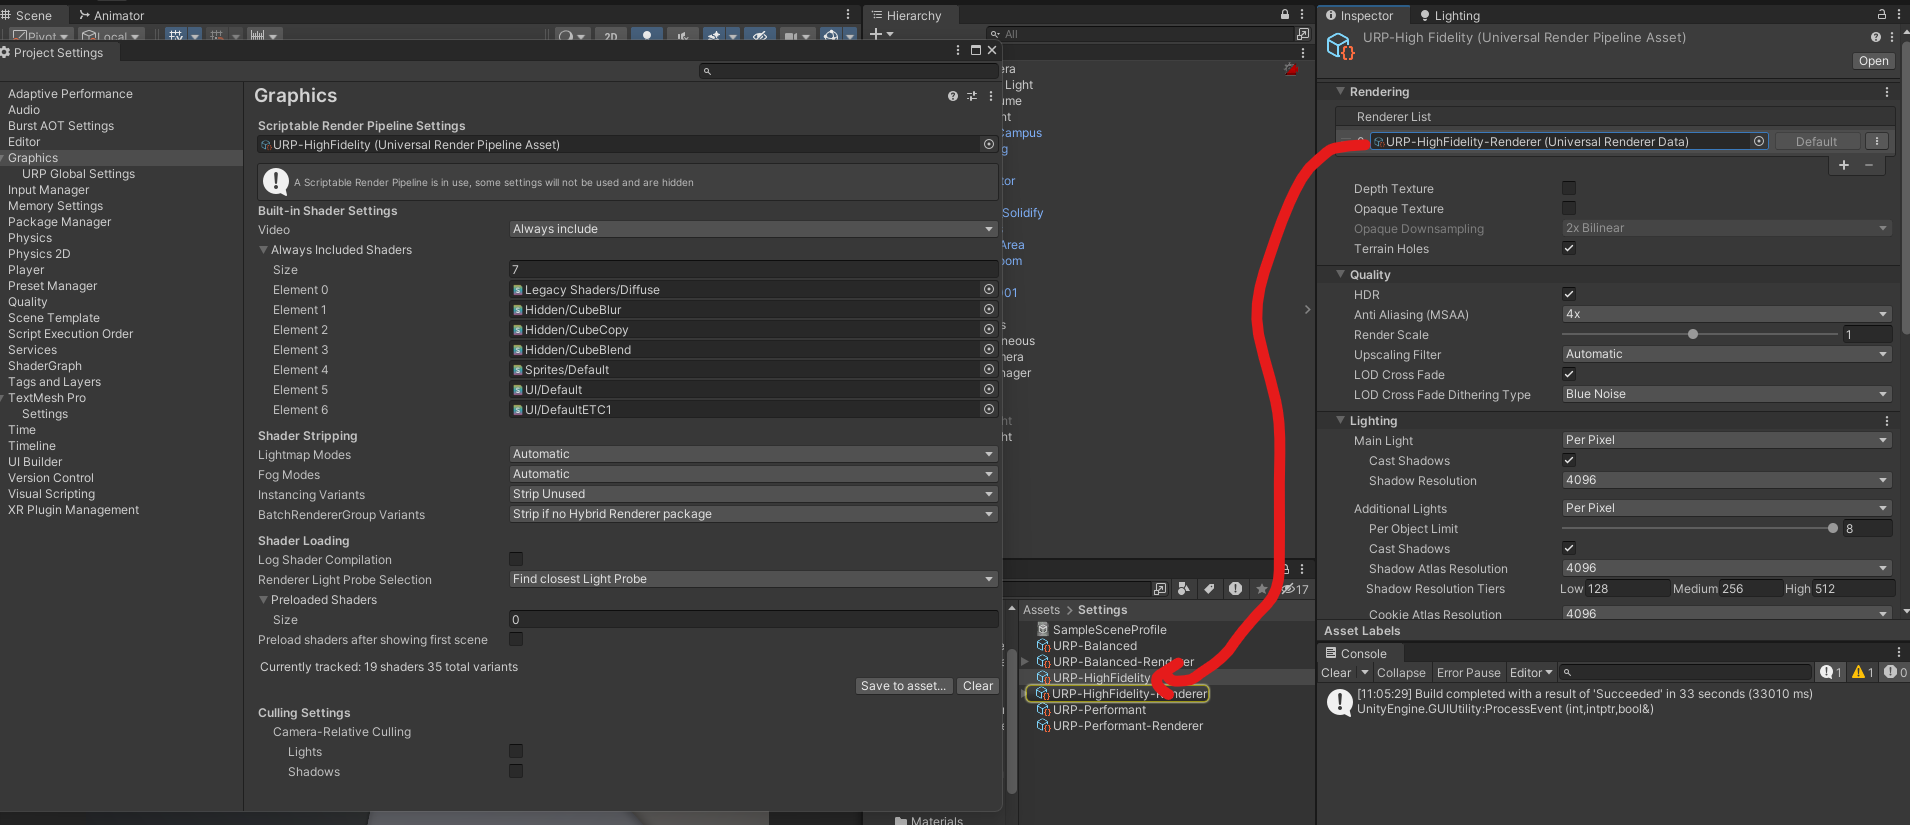Enable Depth Texture checkbox
The height and width of the screenshot is (825, 1910).
point(1569,188)
